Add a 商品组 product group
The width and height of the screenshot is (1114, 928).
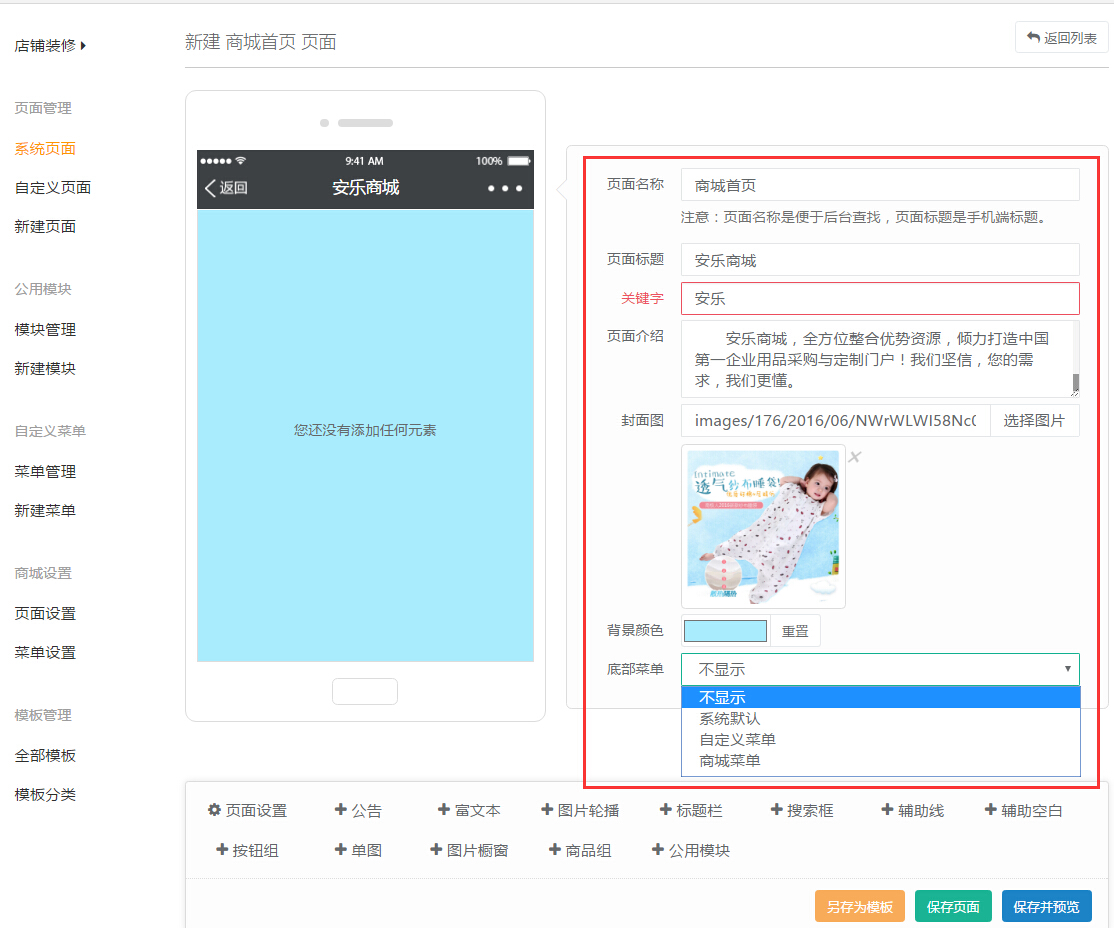click(x=580, y=850)
